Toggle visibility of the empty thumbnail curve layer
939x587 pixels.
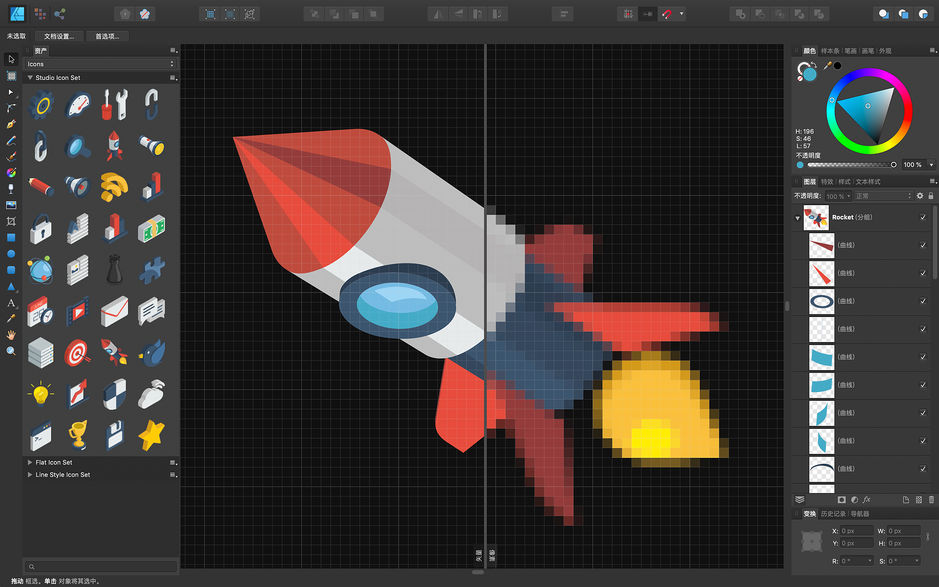pyautogui.click(x=923, y=329)
